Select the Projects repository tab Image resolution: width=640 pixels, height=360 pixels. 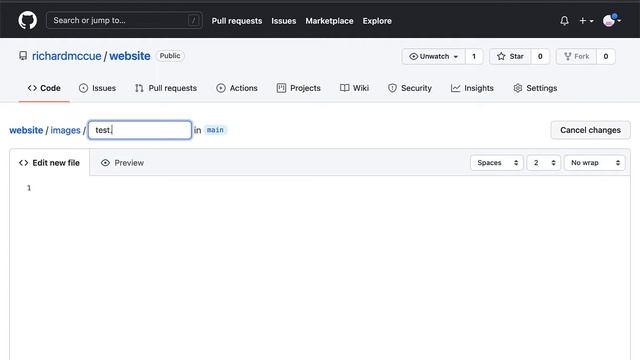pos(298,88)
